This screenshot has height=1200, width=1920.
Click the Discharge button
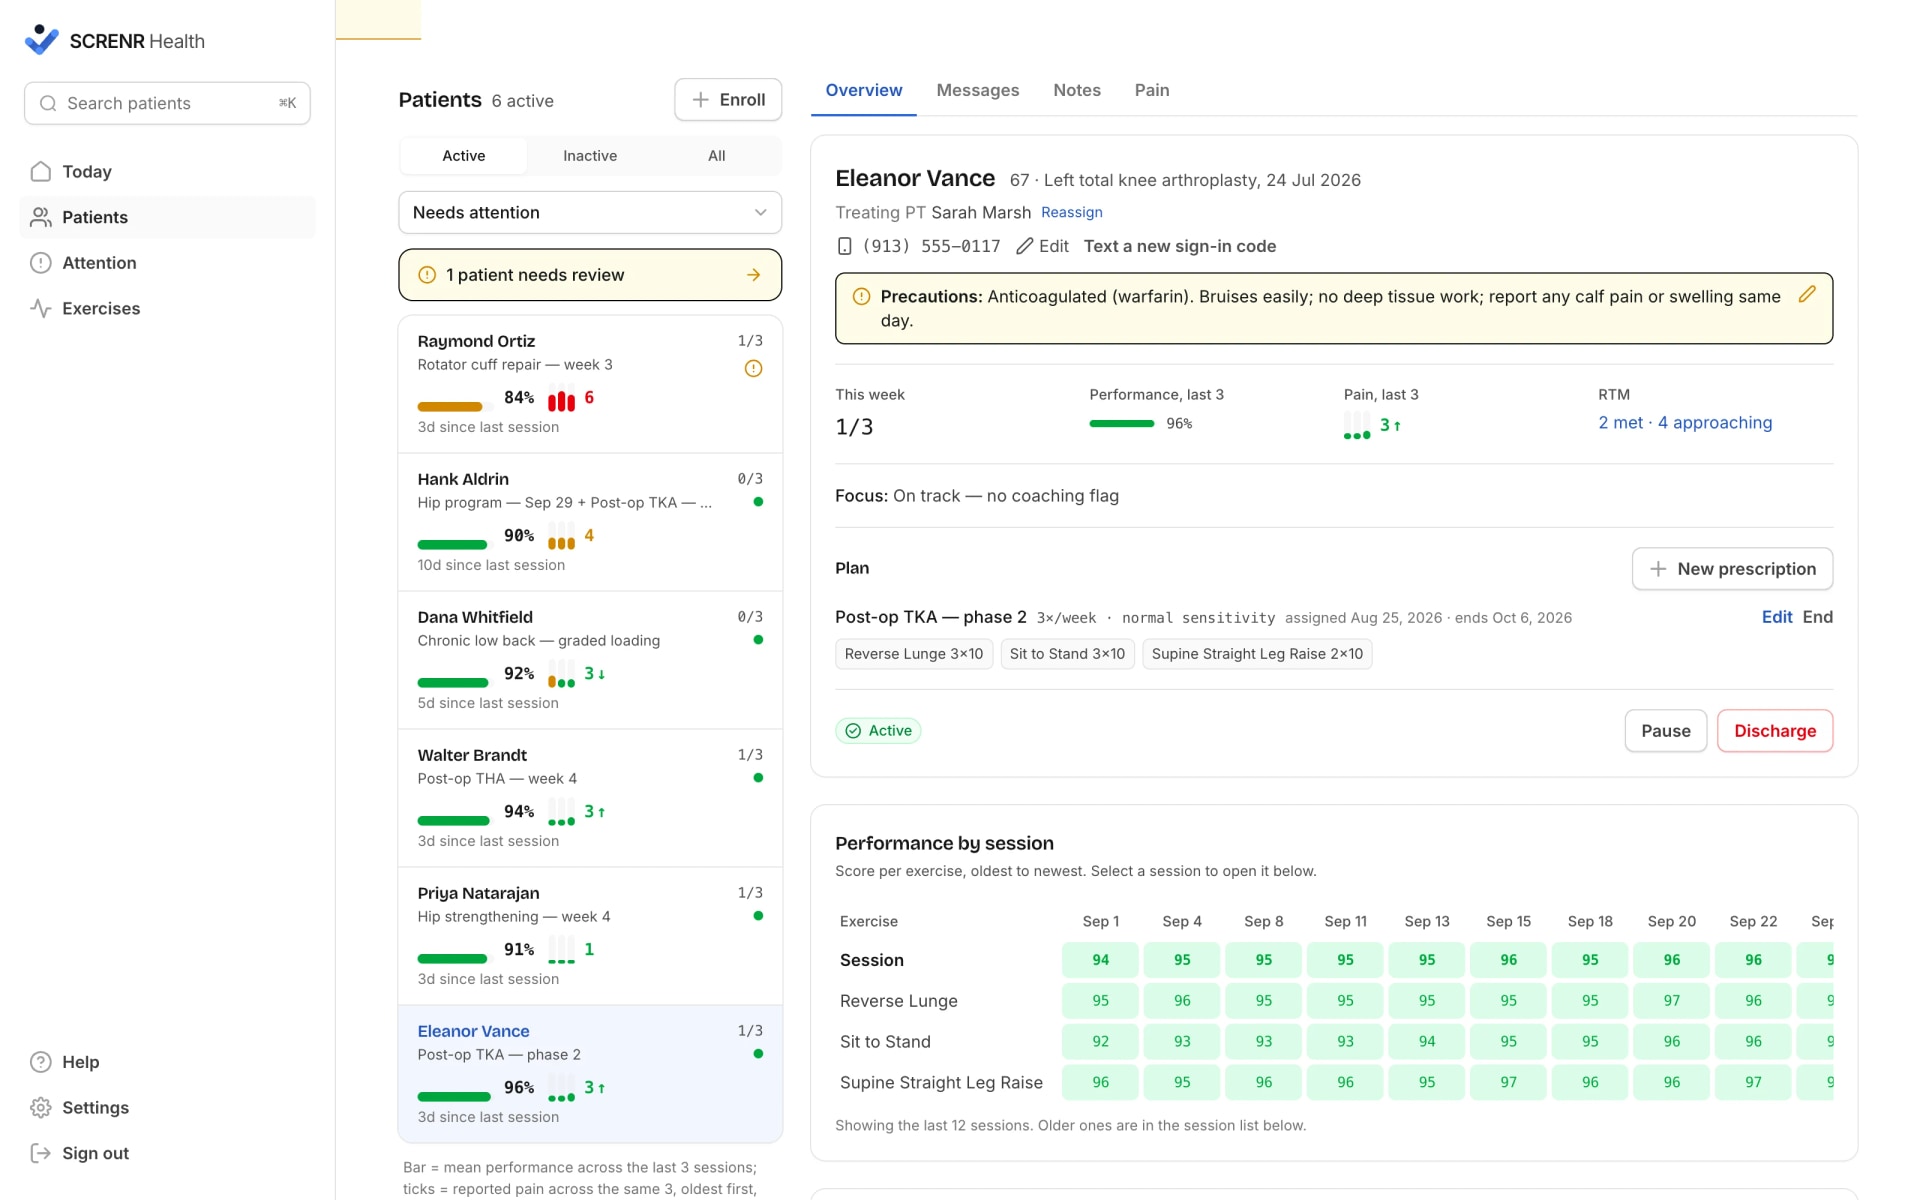[x=1775, y=731]
